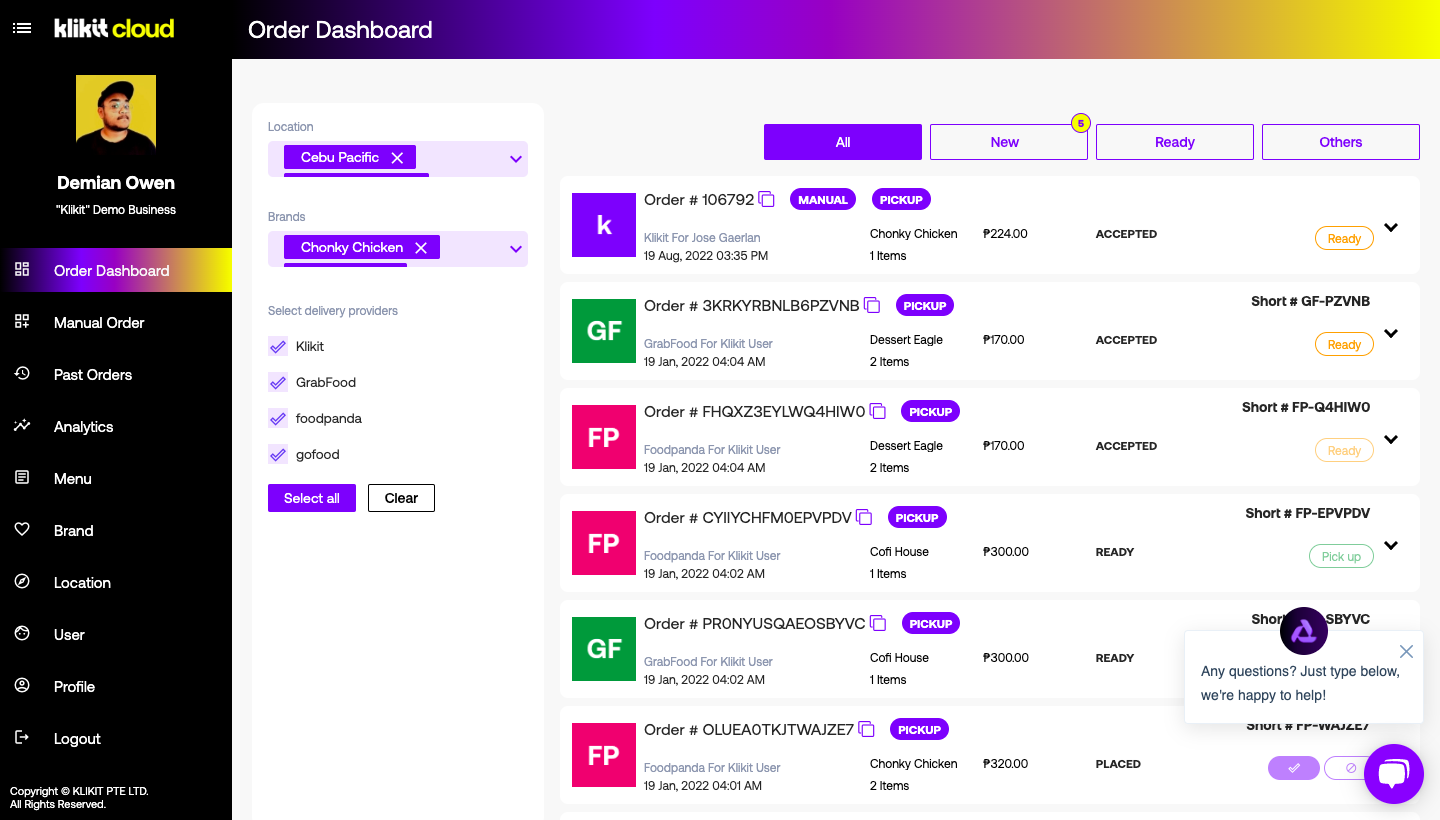This screenshot has height=820, width=1440.
Task: Expand order 106792 details
Action: [x=1391, y=227]
